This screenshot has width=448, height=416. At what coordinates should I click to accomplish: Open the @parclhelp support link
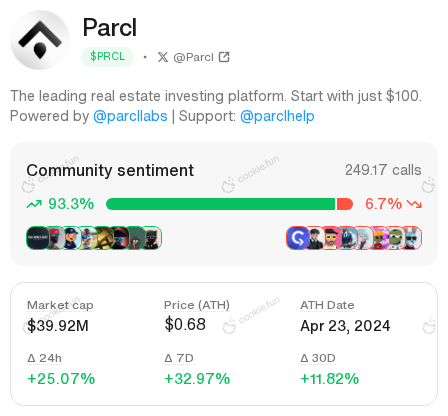(x=277, y=116)
